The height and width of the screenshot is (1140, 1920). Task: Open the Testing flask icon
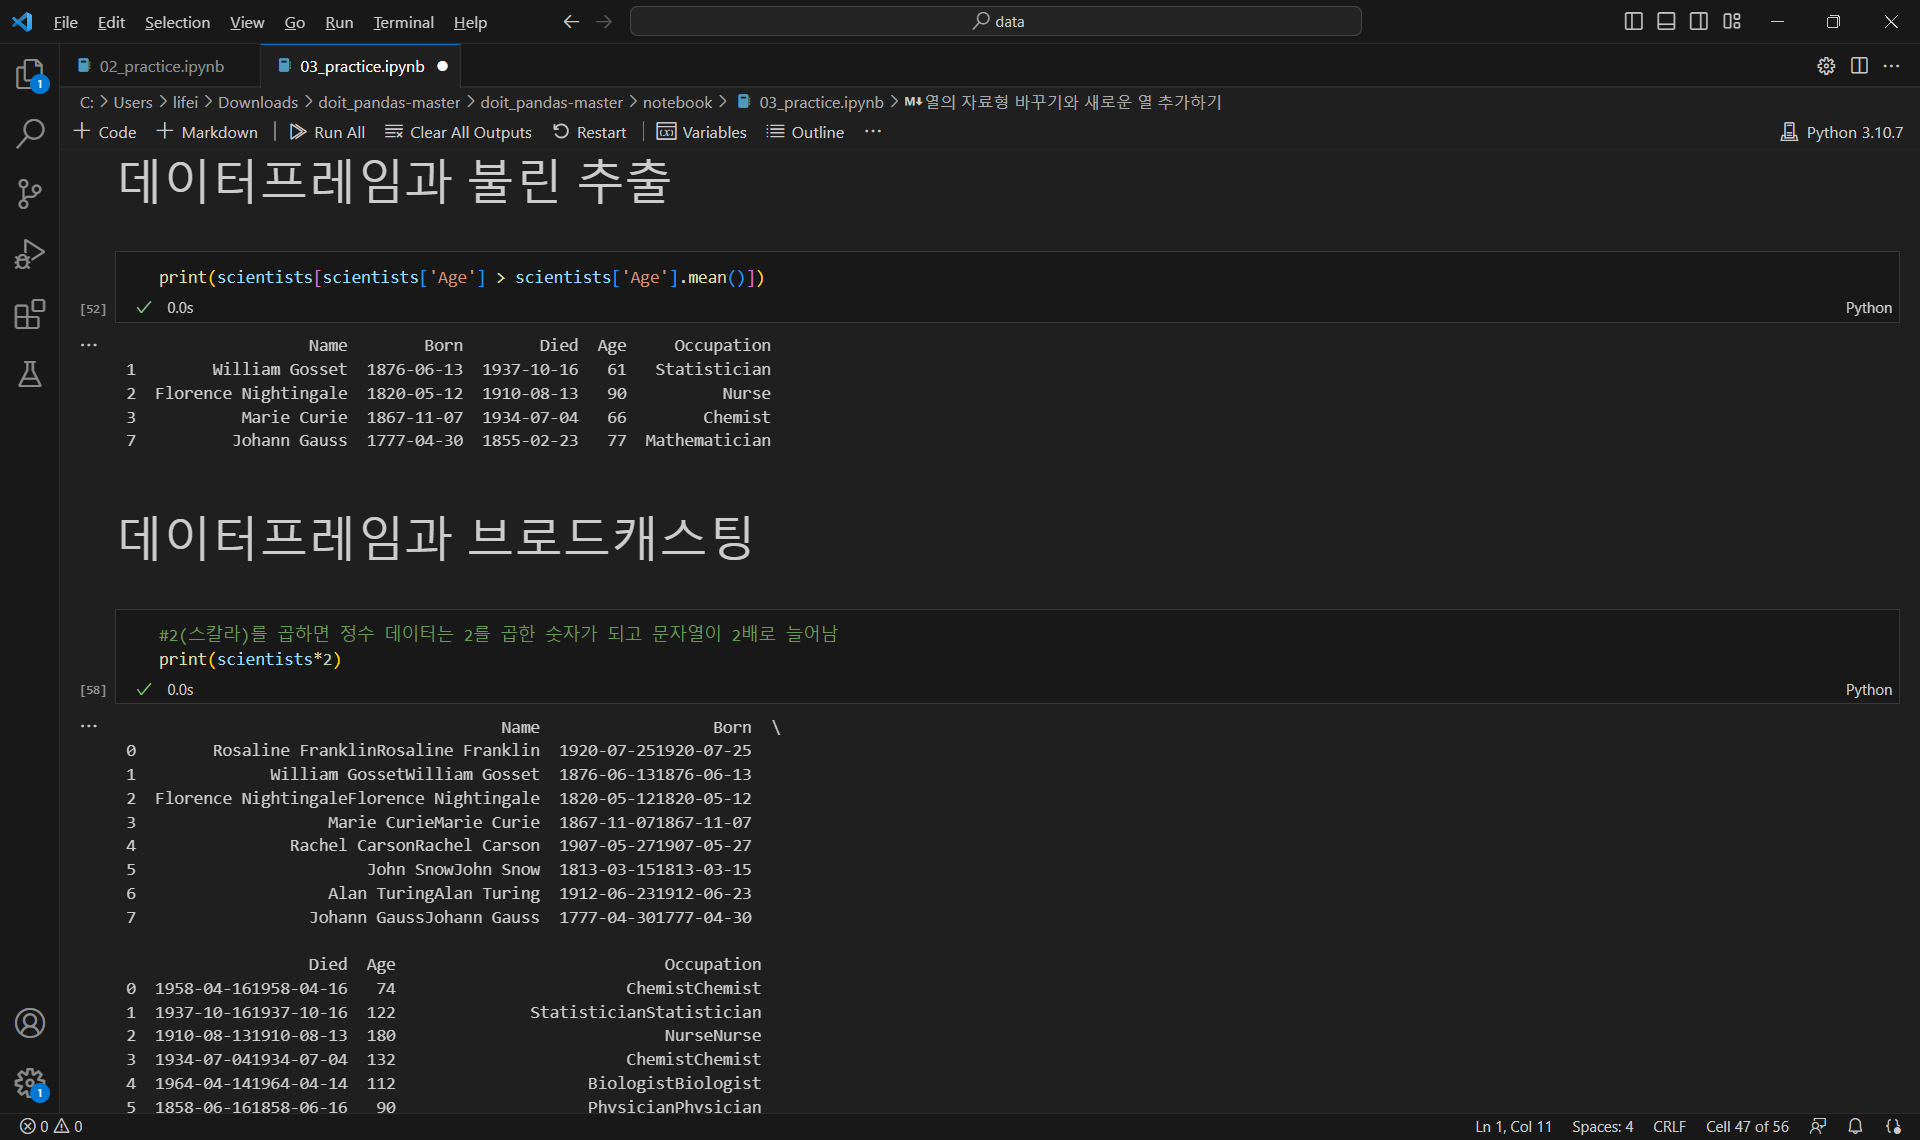point(30,374)
